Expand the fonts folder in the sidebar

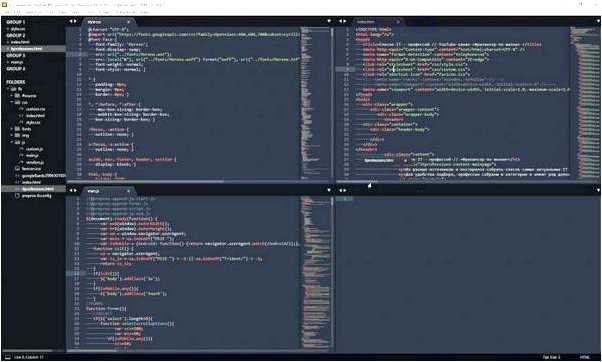[12, 129]
